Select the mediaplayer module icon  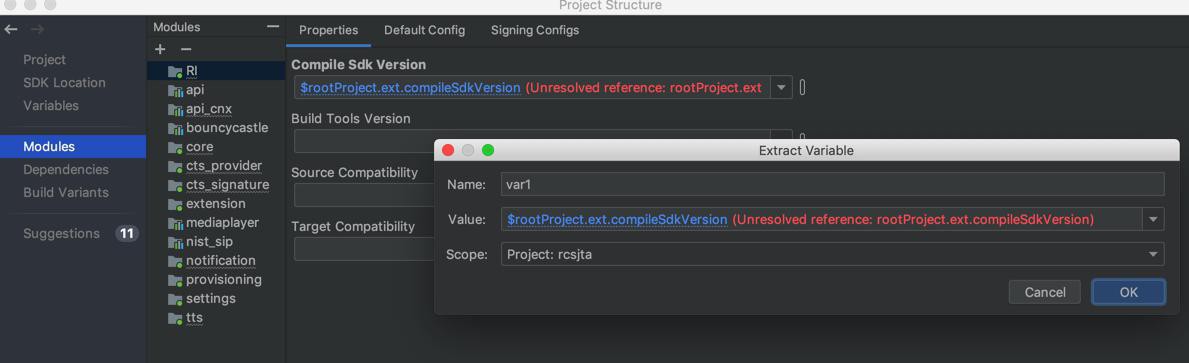175,224
